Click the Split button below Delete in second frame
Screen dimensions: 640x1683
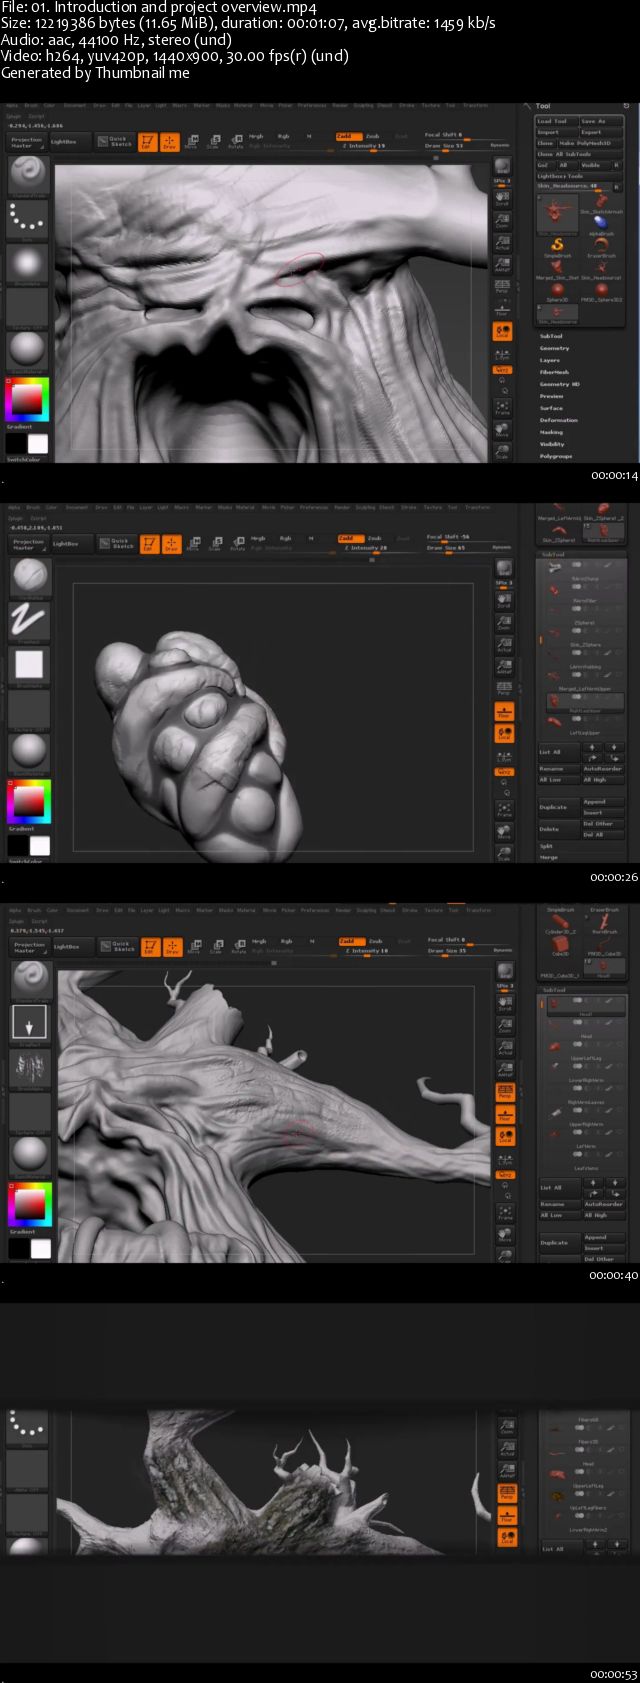click(x=548, y=846)
